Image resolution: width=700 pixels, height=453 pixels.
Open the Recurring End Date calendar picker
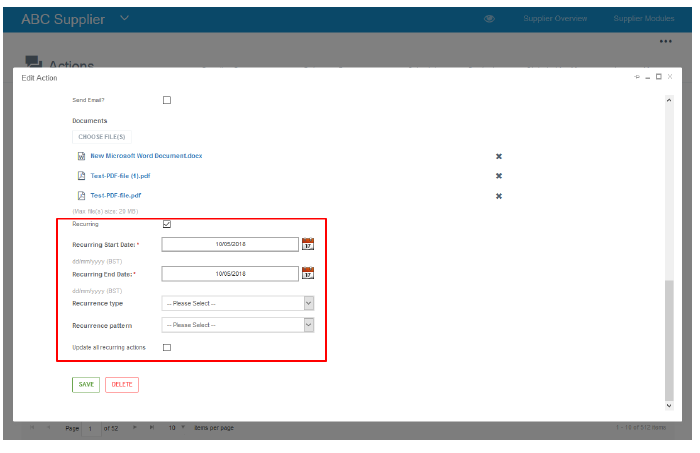coord(308,272)
